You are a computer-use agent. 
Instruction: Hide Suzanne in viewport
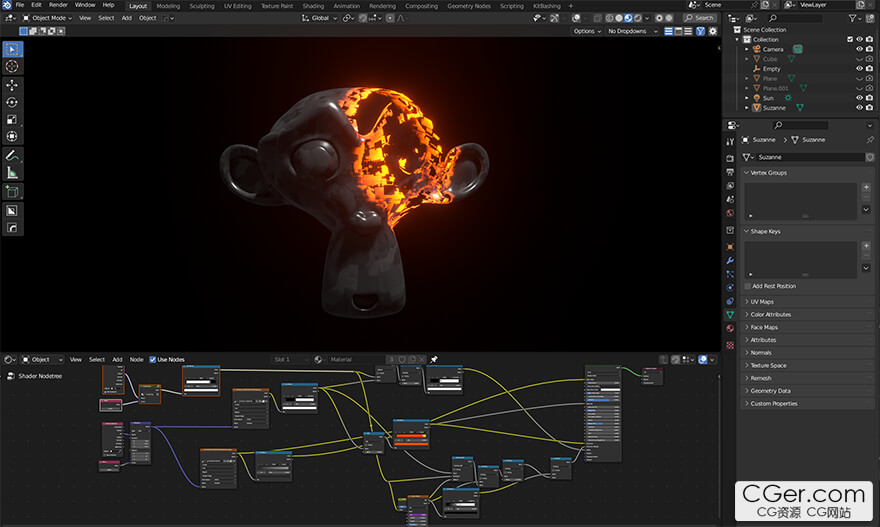tap(859, 107)
